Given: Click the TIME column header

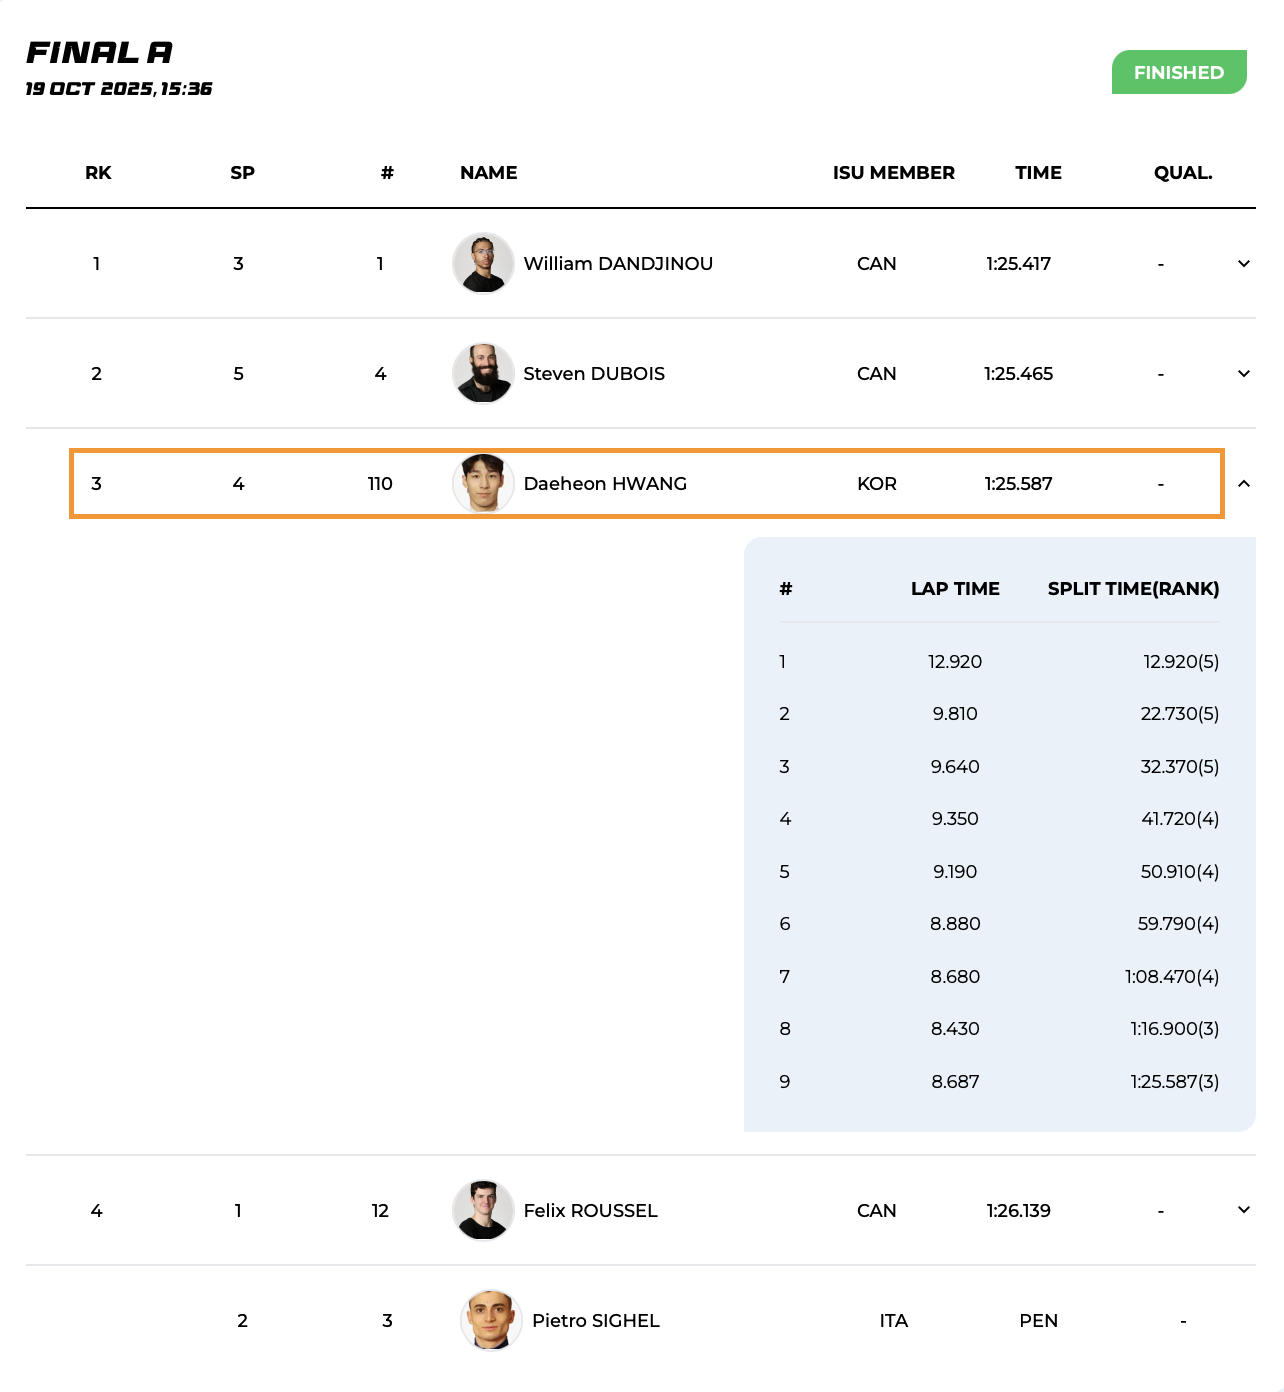Looking at the screenshot, I should click(1038, 173).
